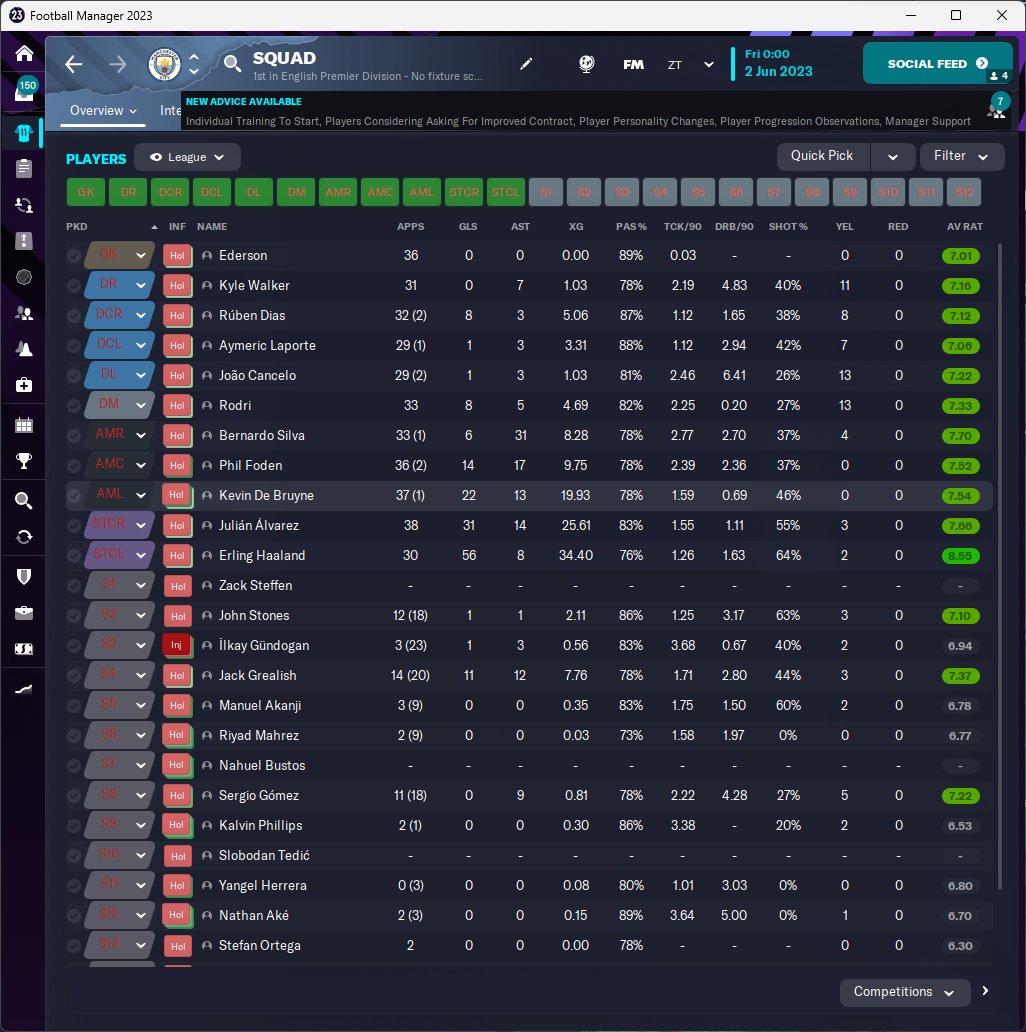The width and height of the screenshot is (1026, 1032).
Task: Open the Dev. Centre boot sidebar icon
Action: (x=24, y=689)
